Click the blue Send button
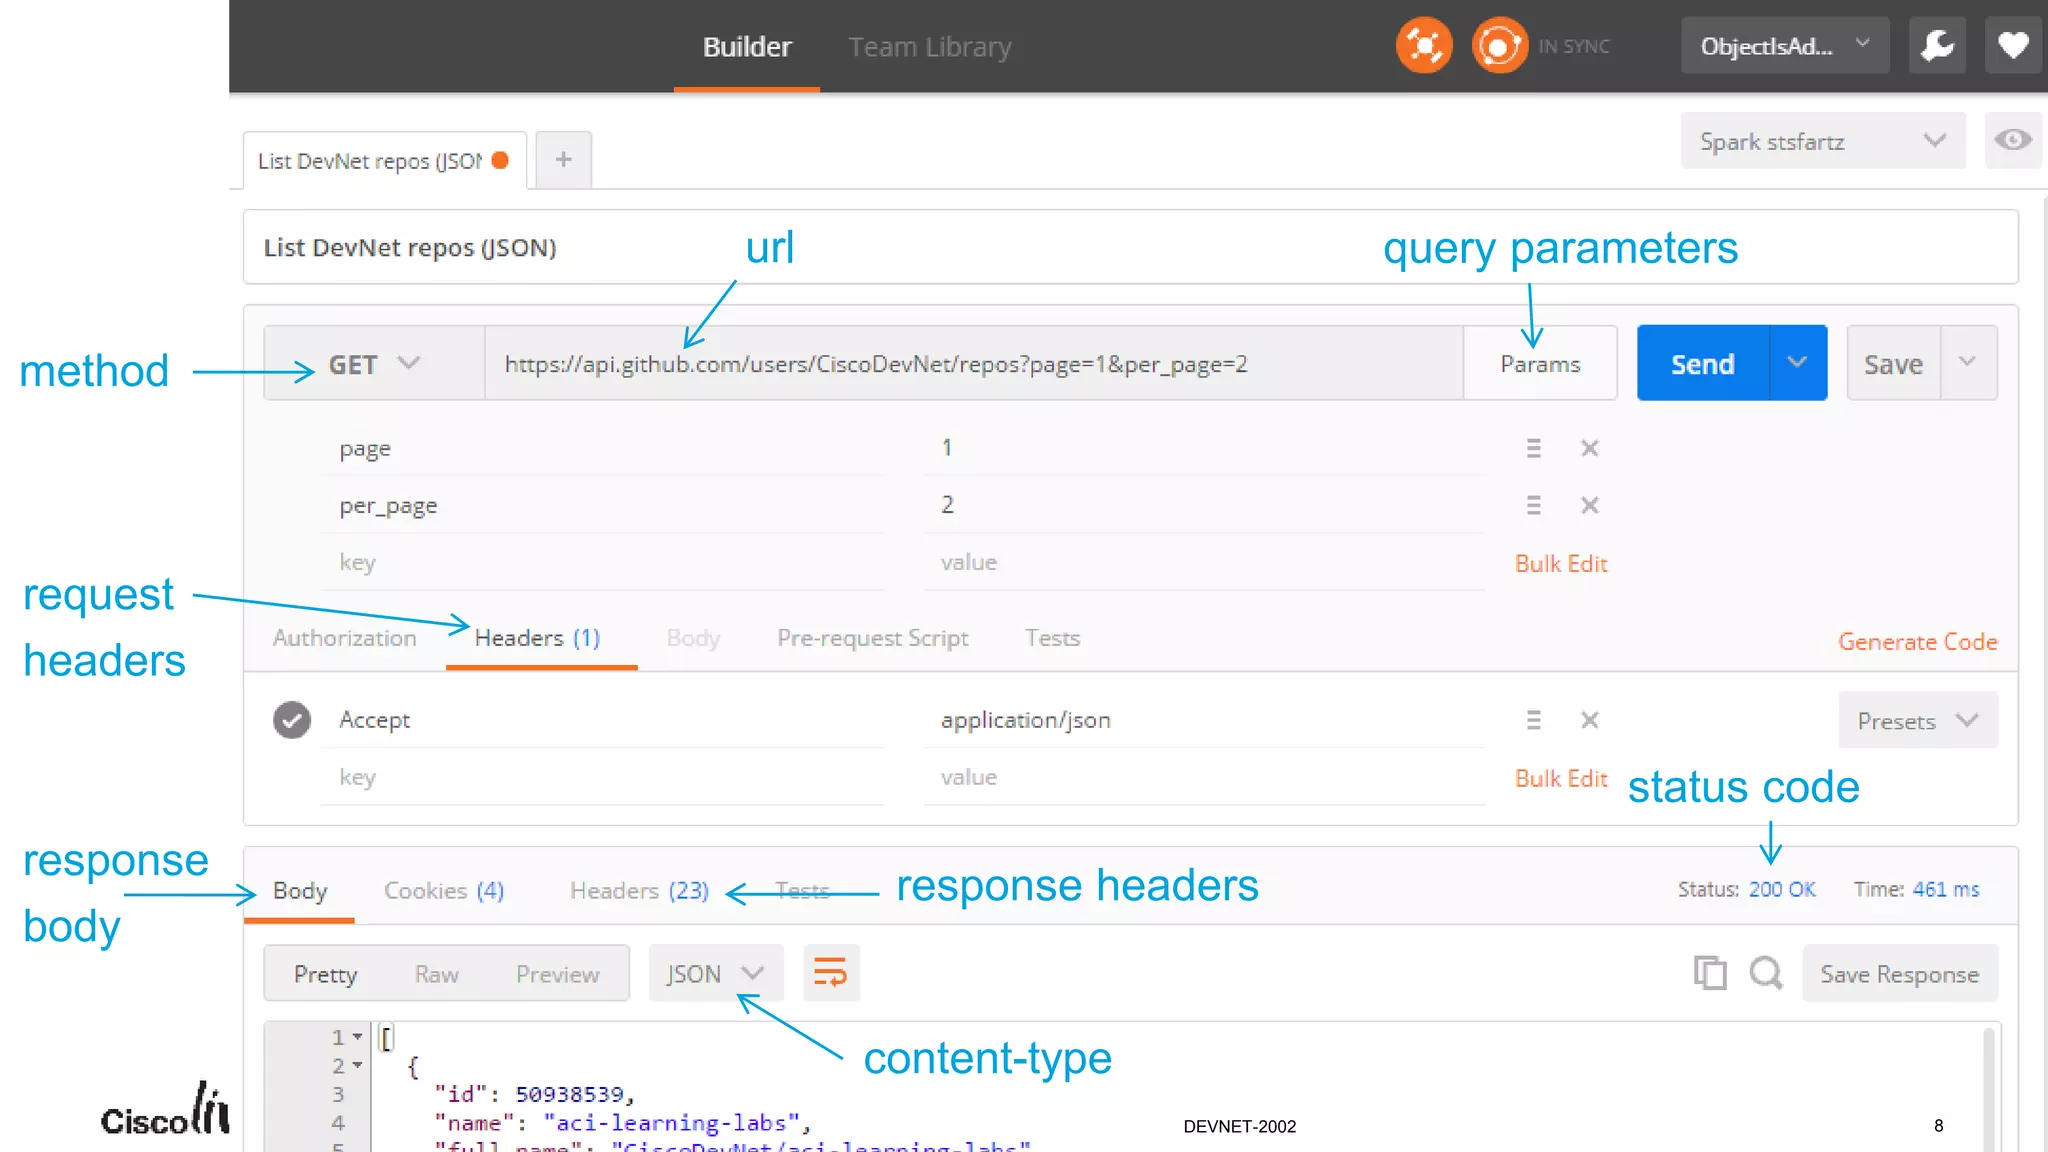Screen dimensions: 2048x1152 click(1702, 364)
